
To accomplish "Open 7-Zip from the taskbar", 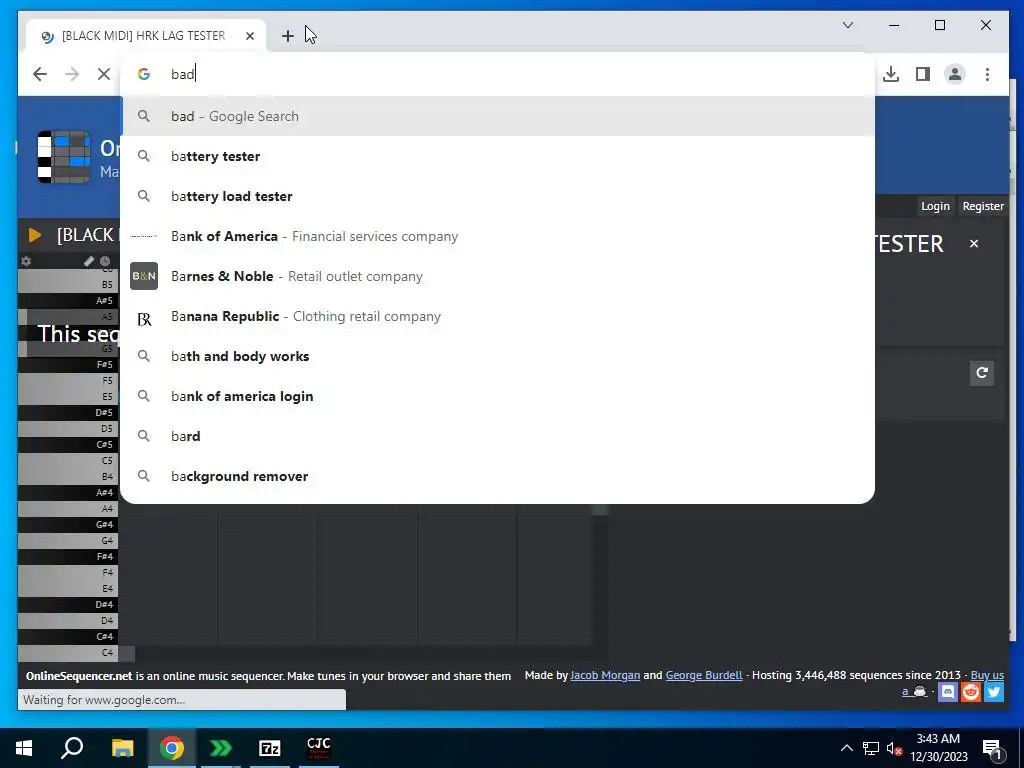I will pyautogui.click(x=270, y=748).
